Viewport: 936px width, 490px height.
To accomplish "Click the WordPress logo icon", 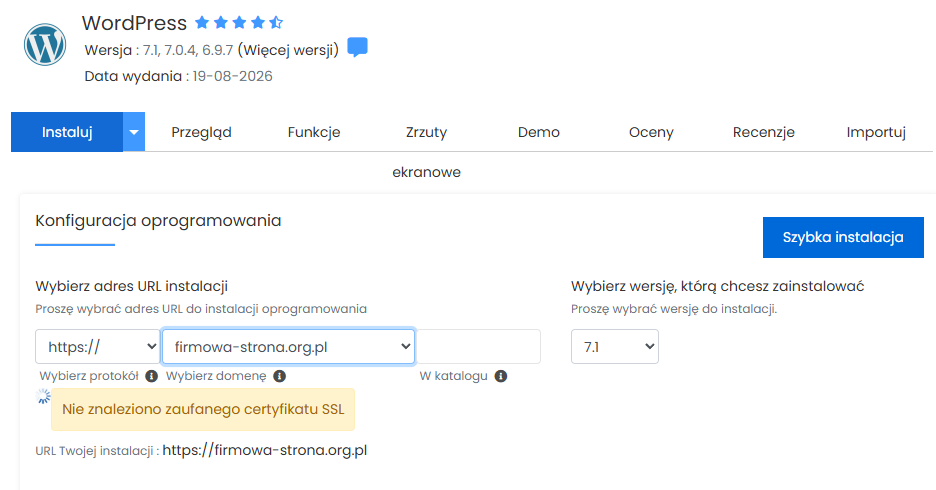I will click(45, 44).
